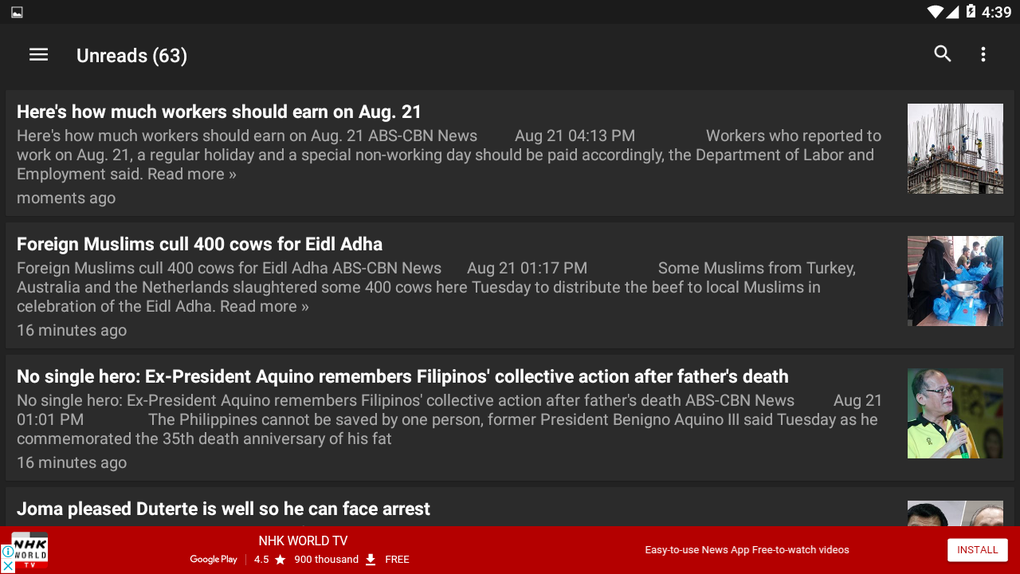Open the Eidl Adha article thumbnail

click(955, 281)
